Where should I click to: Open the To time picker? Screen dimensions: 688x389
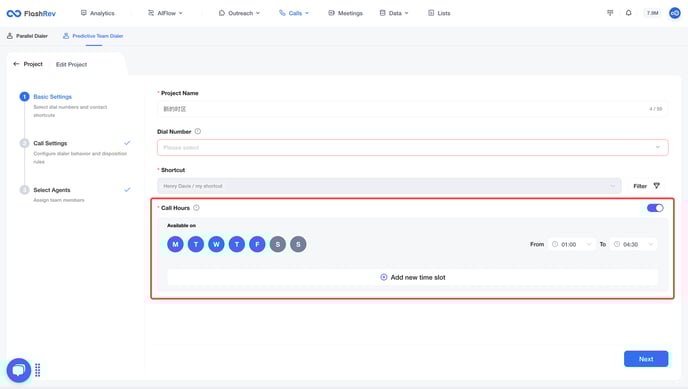634,244
